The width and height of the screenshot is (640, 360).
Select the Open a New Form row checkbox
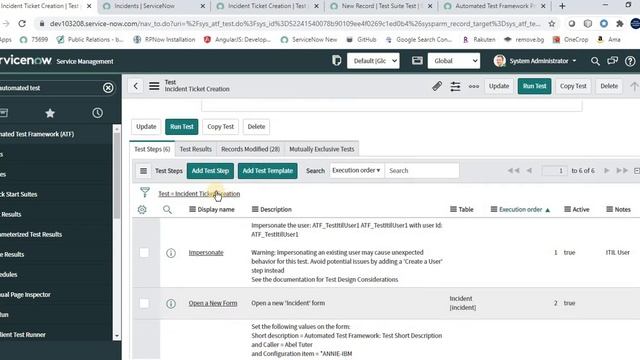144,303
